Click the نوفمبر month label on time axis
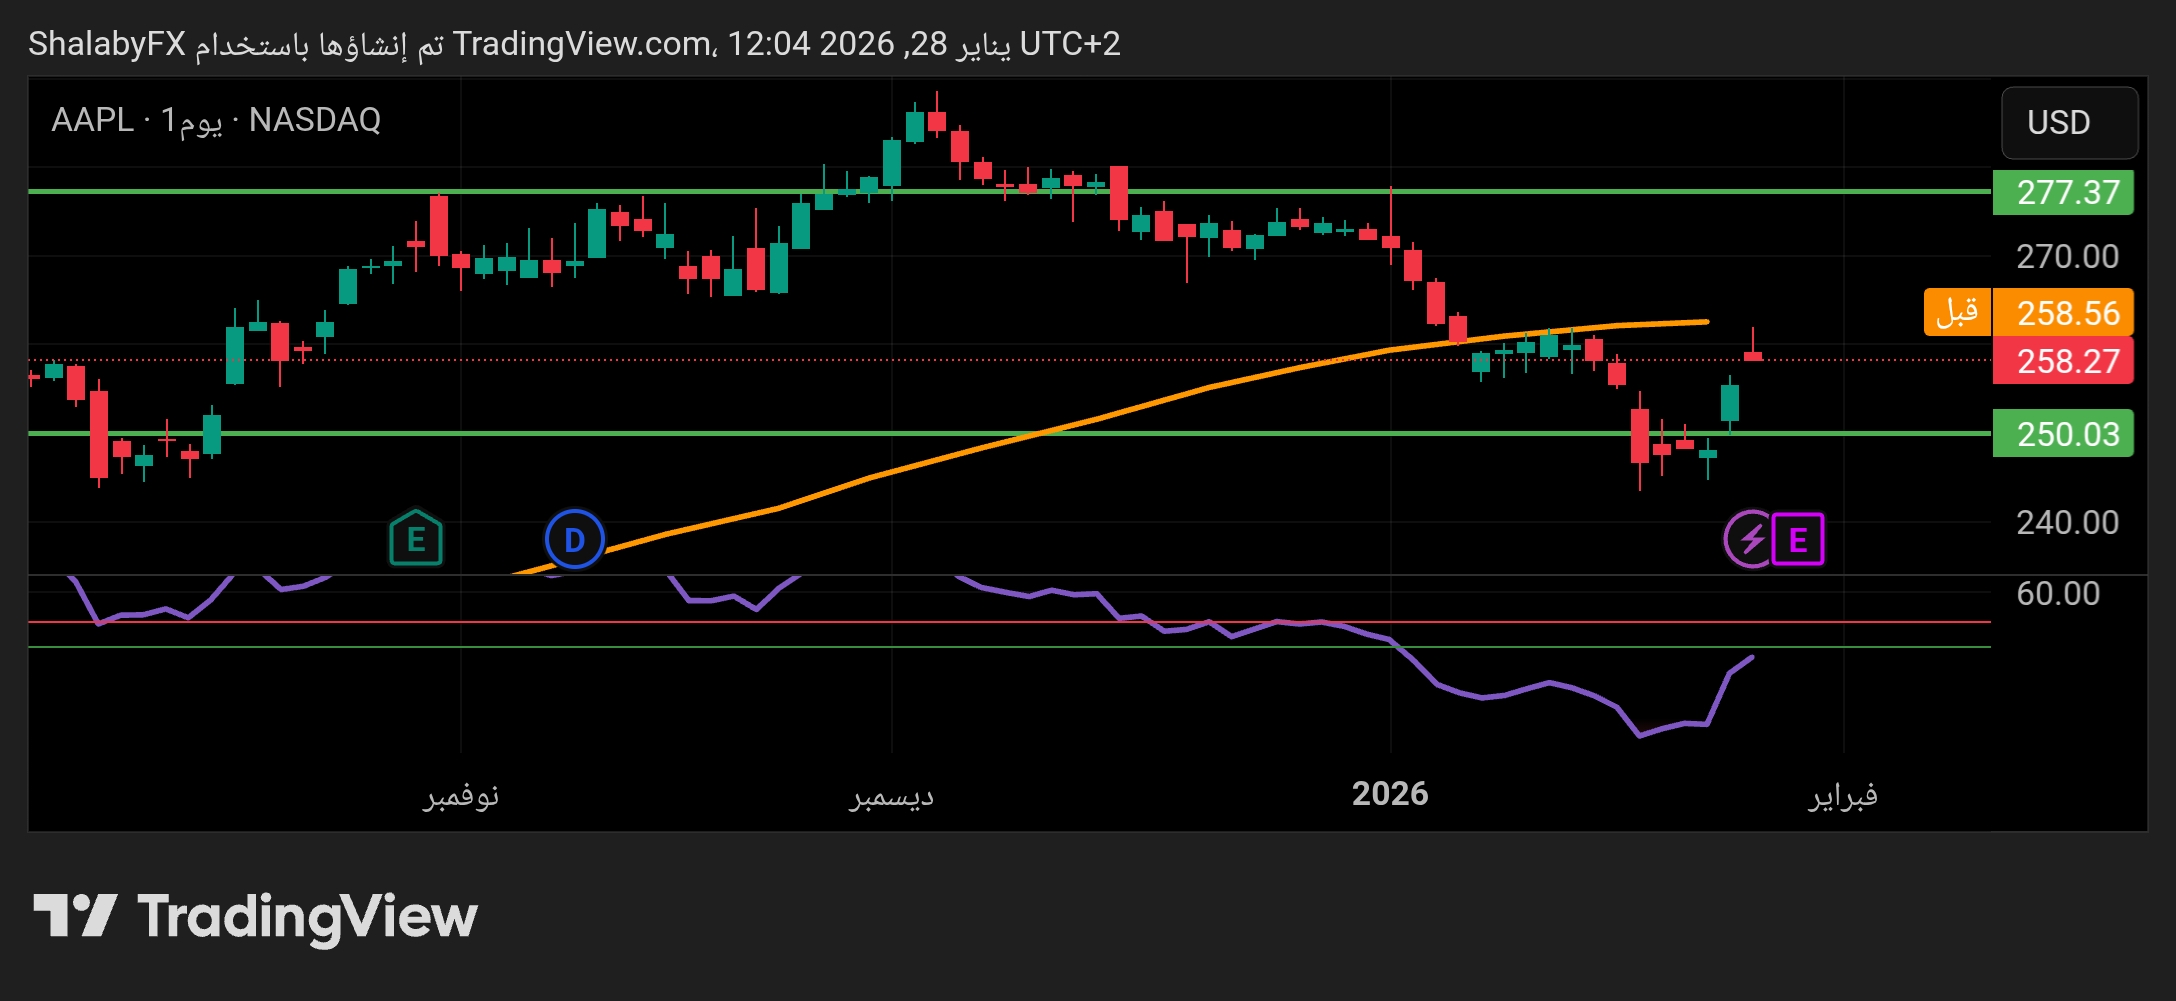This screenshot has height=1001, width=2176. tap(461, 796)
